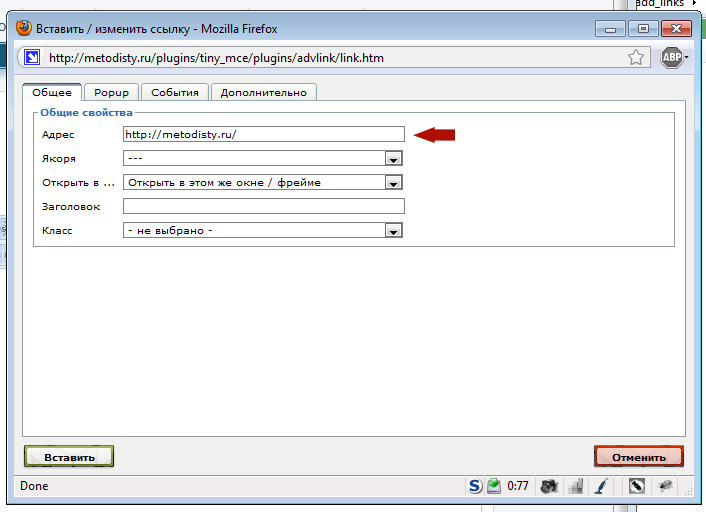Click the Адрес input field
The width and height of the screenshot is (706, 512).
tap(264, 134)
